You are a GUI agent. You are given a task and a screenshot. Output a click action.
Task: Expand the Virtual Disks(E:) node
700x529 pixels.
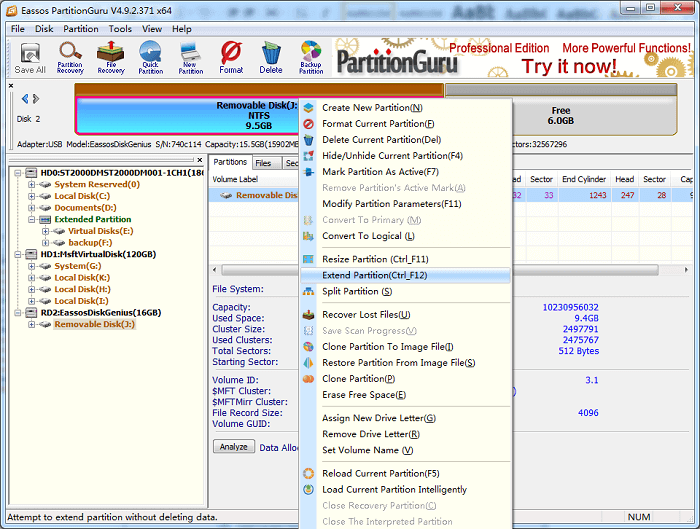pos(45,231)
